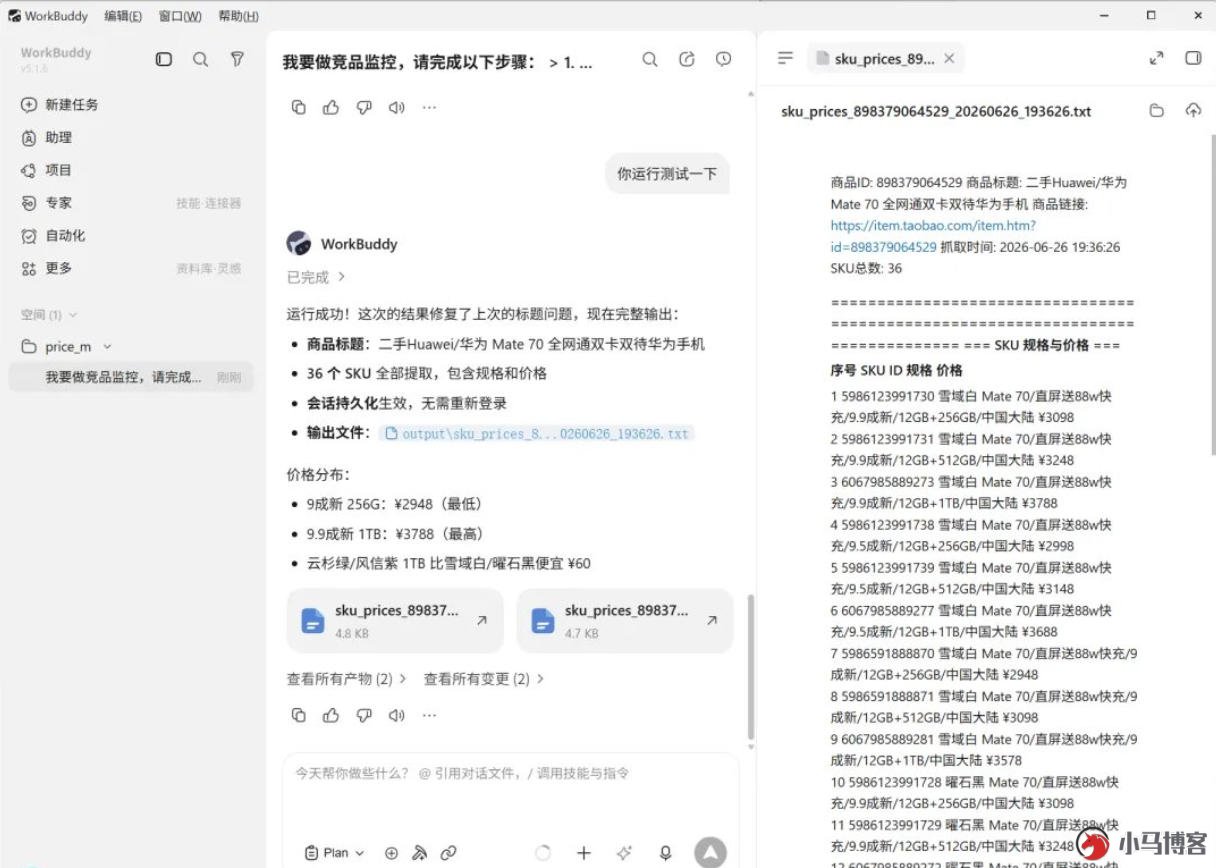The height and width of the screenshot is (868, 1216).
Task: Open conversation history clock icon
Action: (x=723, y=60)
